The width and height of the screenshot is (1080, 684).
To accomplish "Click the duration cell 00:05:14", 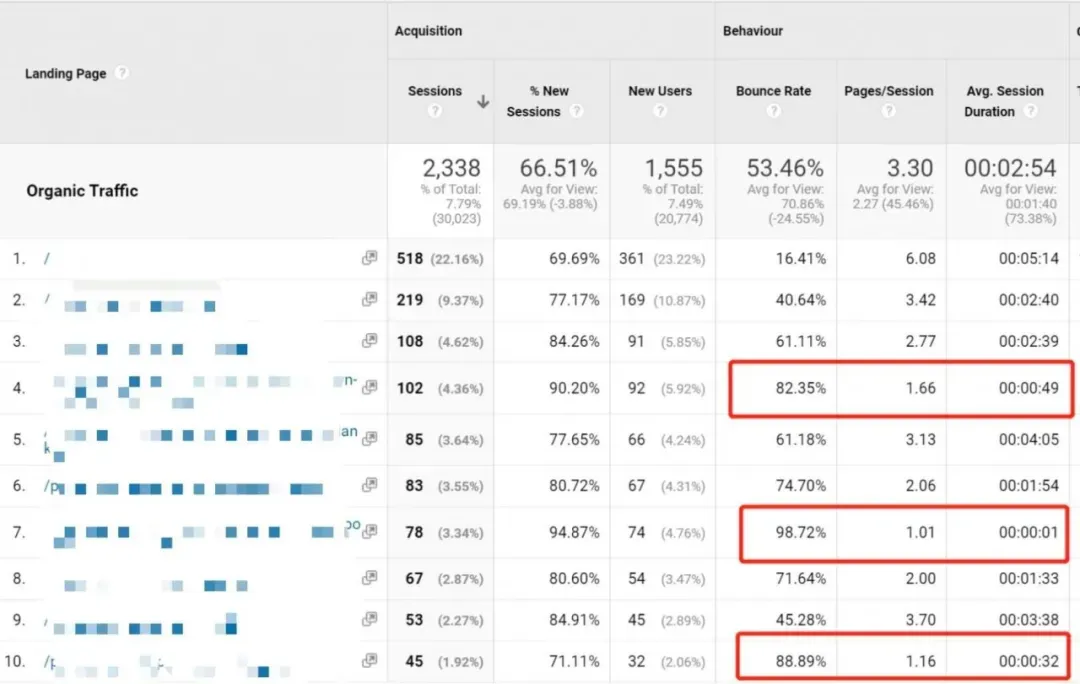I will [1028, 258].
